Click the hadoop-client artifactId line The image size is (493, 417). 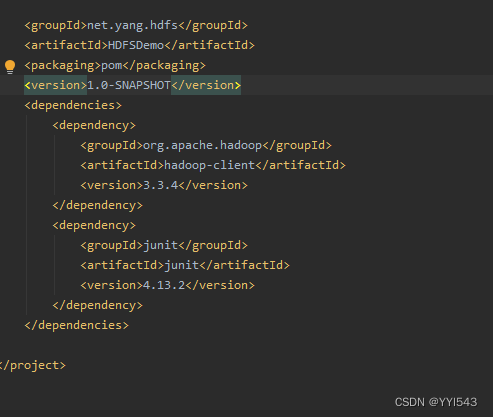point(213,165)
